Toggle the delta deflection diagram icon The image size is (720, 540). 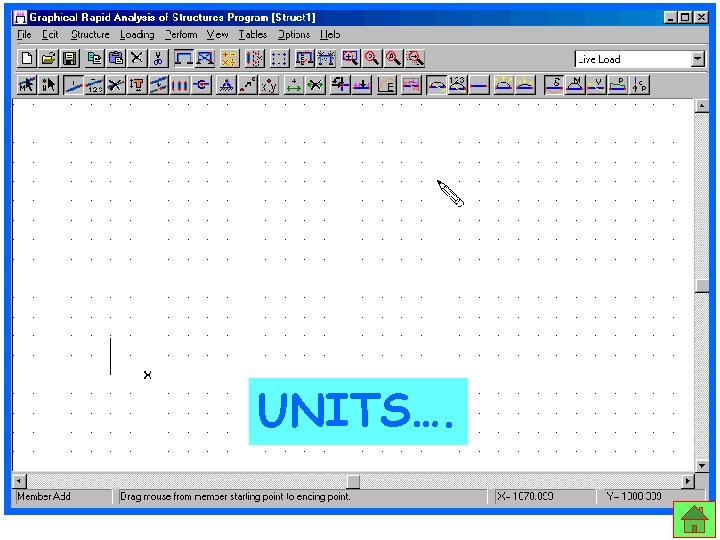[x=554, y=85]
